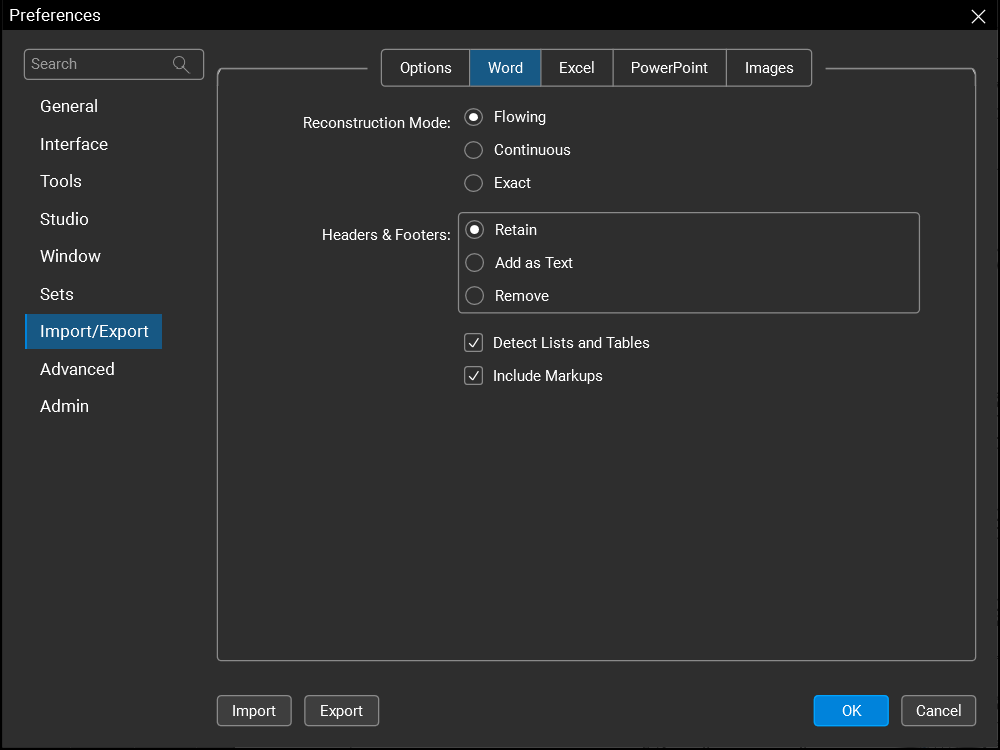The image size is (1000, 750).
Task: Open the Options tab
Action: (426, 68)
